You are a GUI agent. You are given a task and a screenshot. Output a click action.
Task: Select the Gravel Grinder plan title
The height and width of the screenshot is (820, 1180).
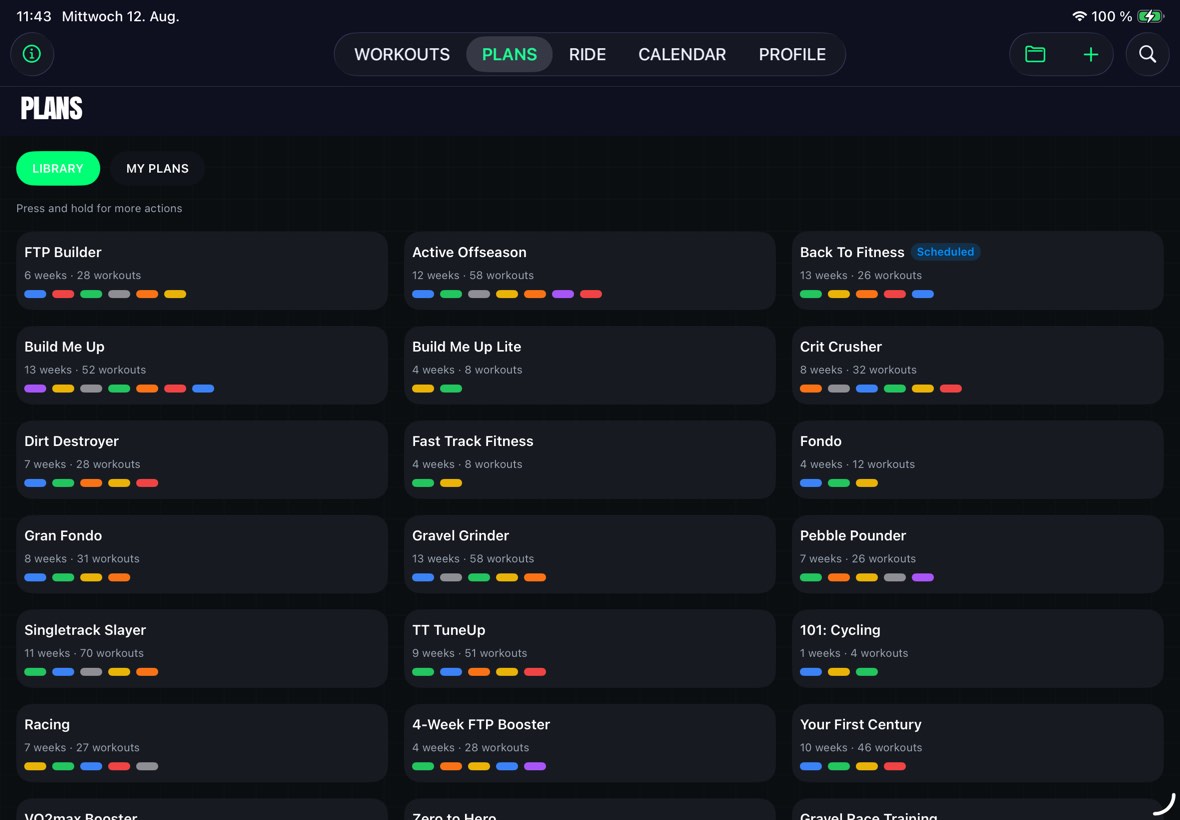[461, 536]
